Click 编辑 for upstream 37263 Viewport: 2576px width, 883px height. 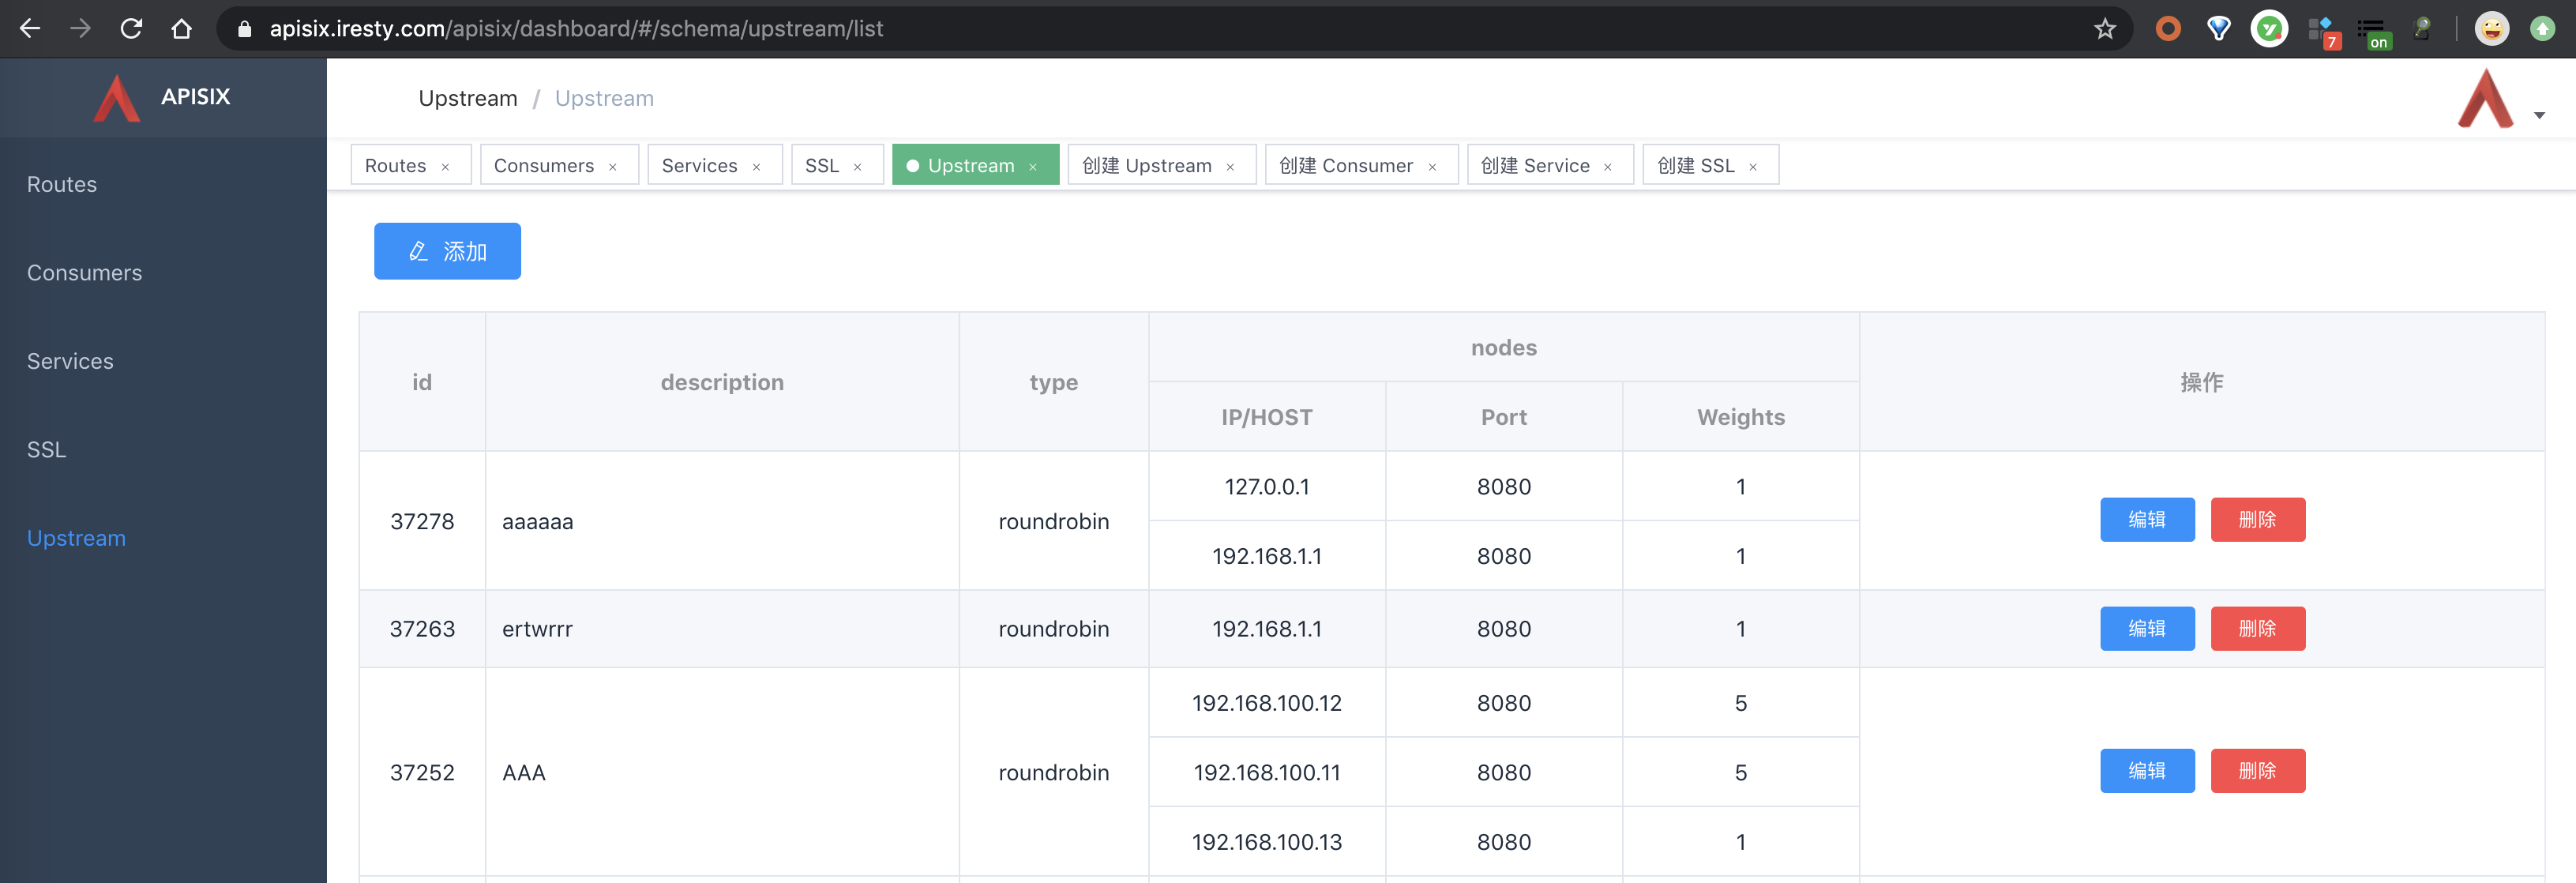pyautogui.click(x=2147, y=628)
